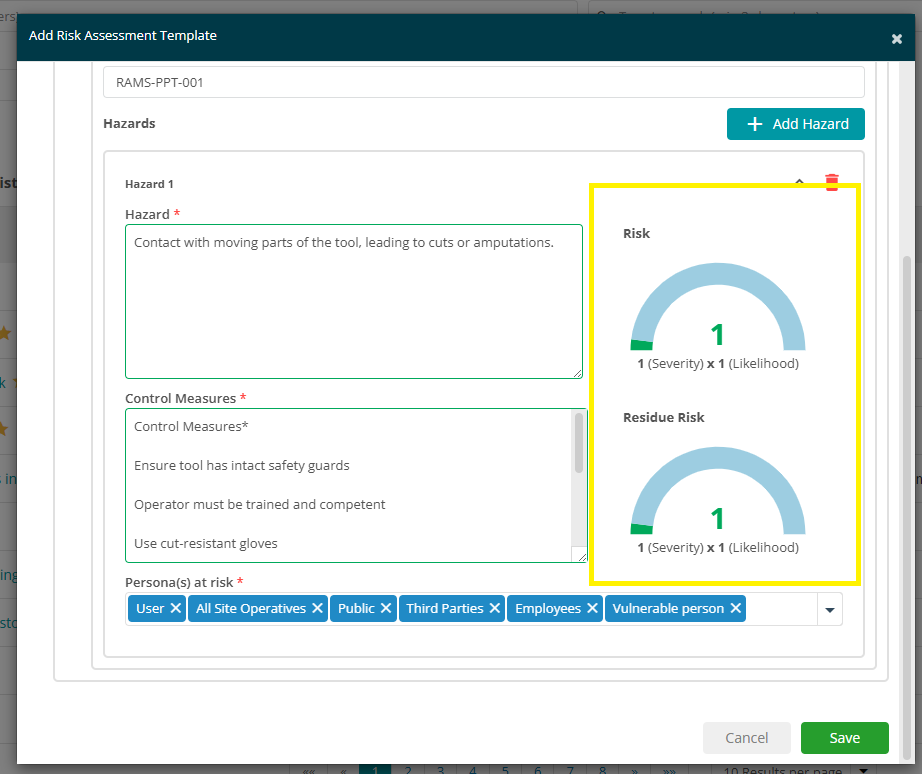
Task: Close the Add Risk Assessment Template dialog
Action: click(896, 39)
